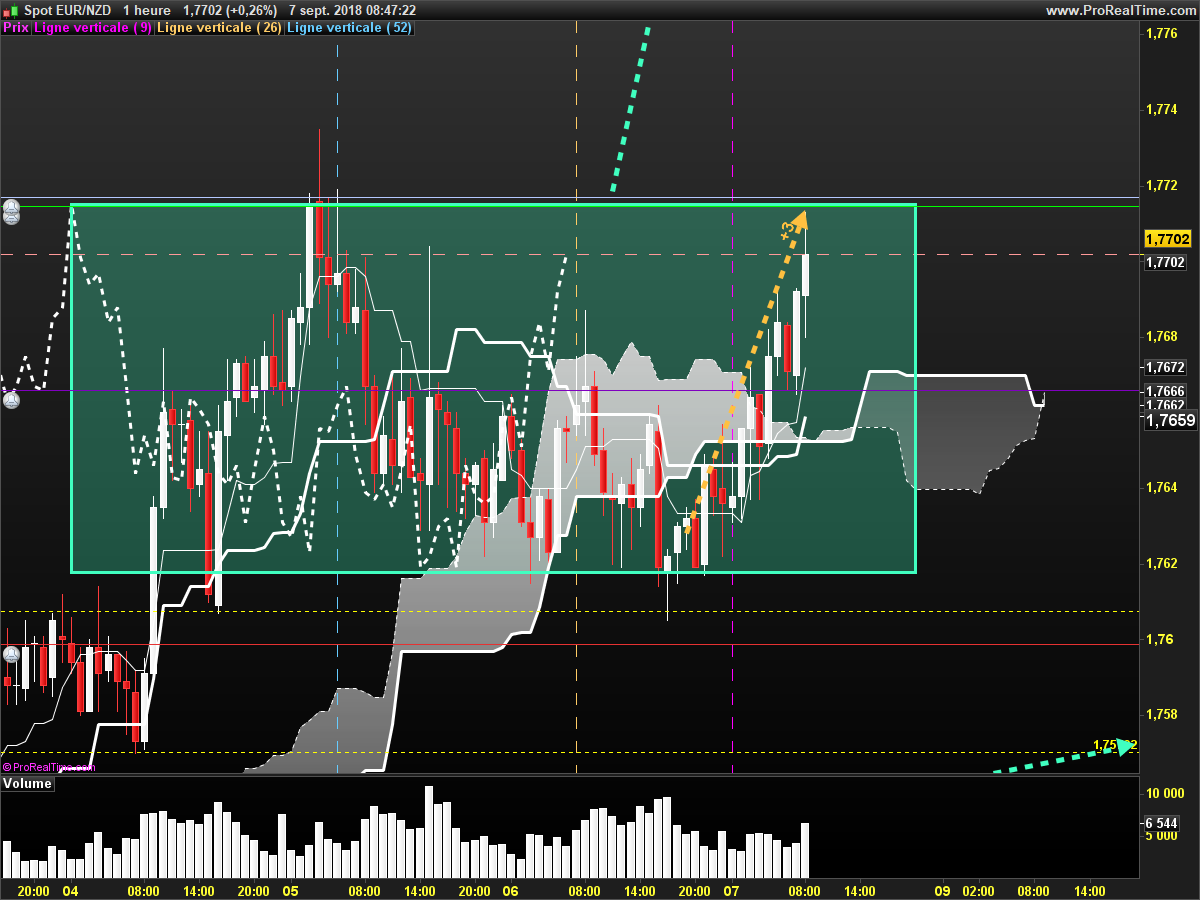Click the 7 sept. 2018 08:47:22 timestamp
The image size is (1200, 900).
352,10
